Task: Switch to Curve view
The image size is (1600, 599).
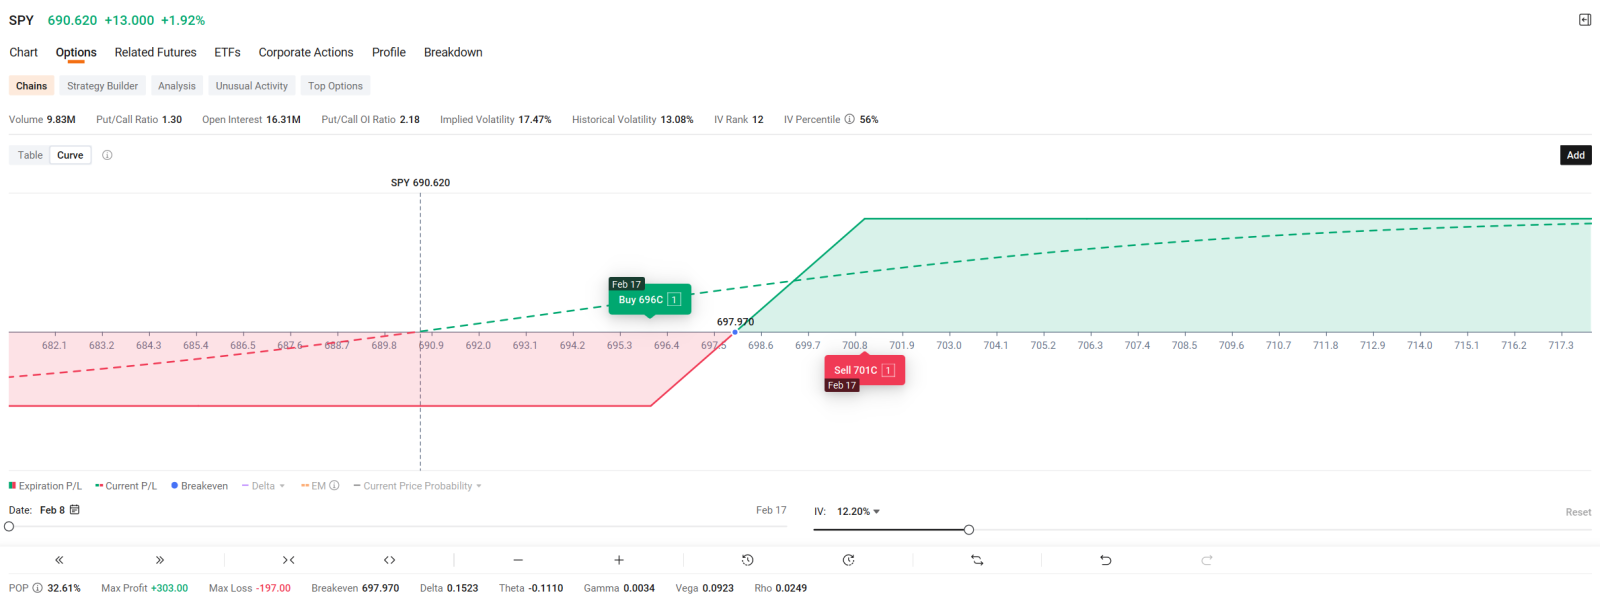Action: click(x=70, y=155)
